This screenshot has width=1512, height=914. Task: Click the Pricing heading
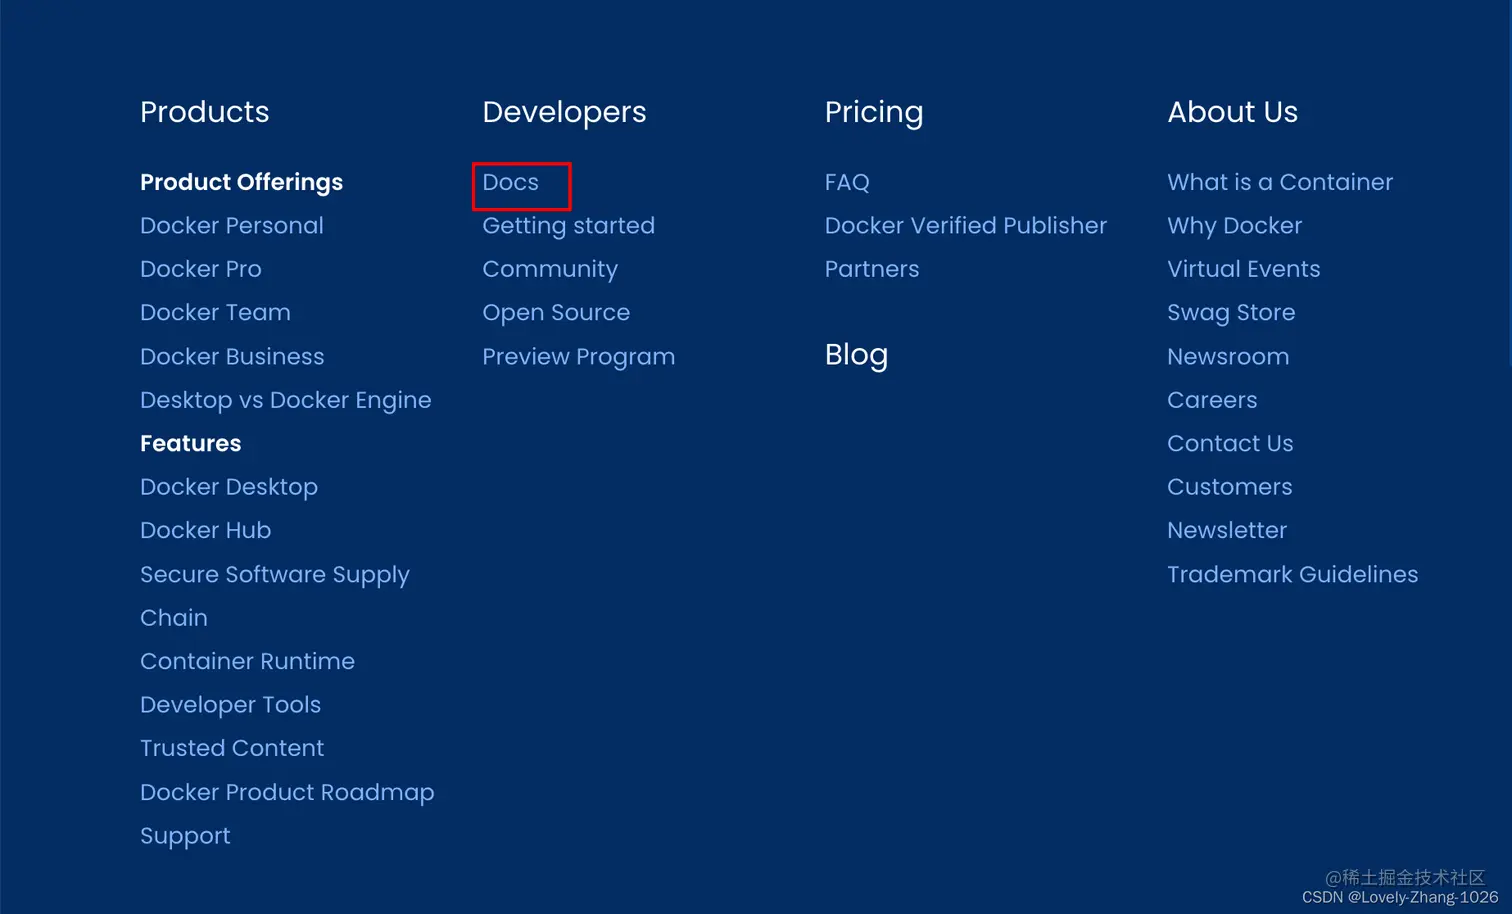[x=874, y=112]
